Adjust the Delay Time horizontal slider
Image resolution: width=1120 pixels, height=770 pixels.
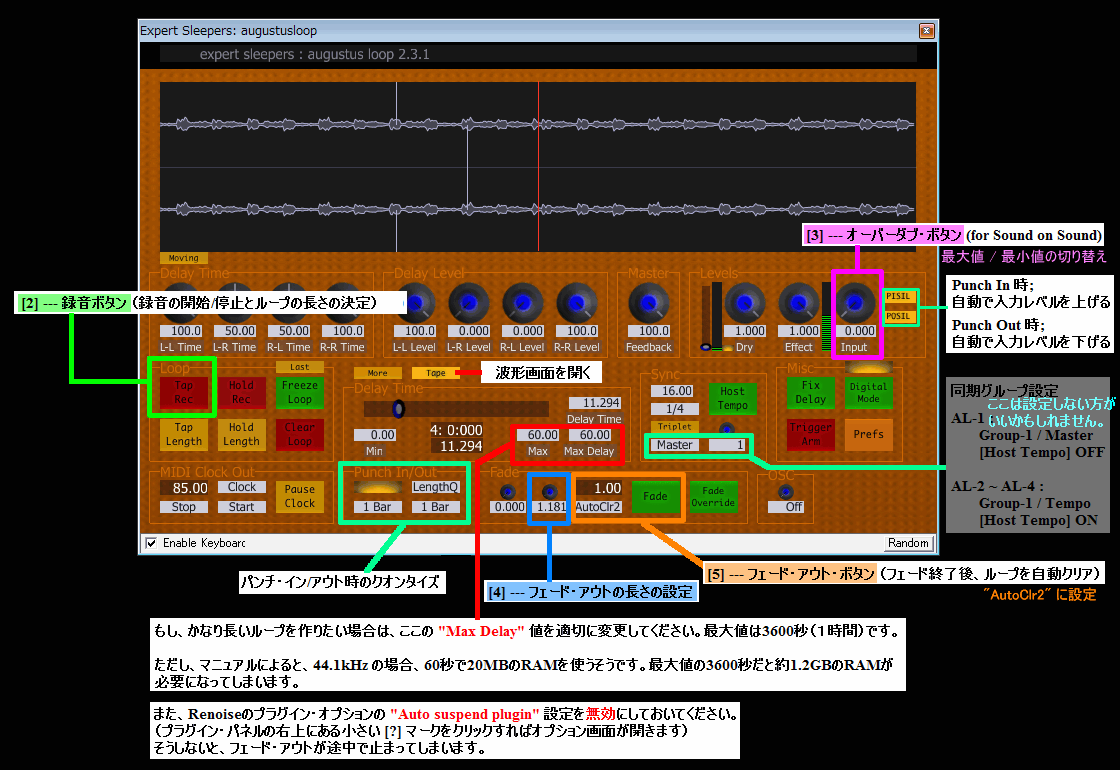tap(456, 409)
